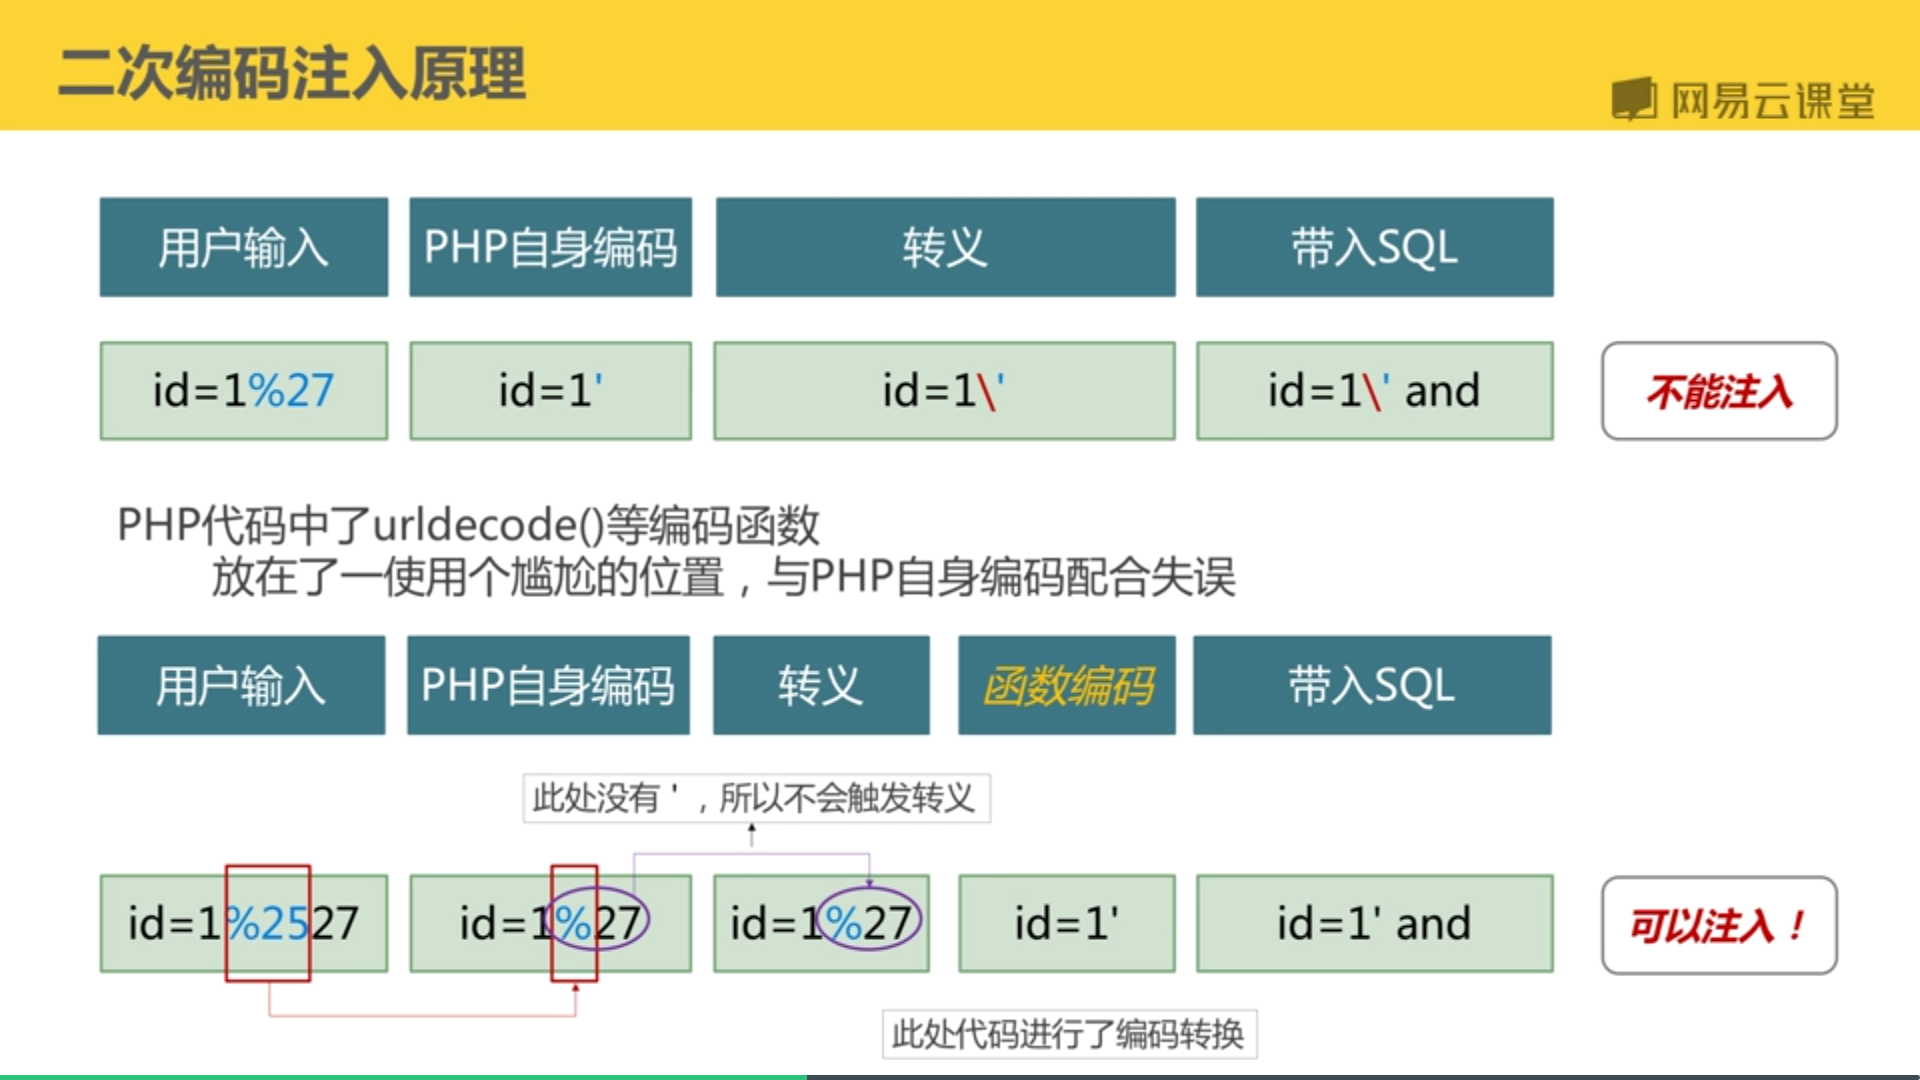The height and width of the screenshot is (1080, 1920).
Task: Click the wide 转义 box in top row
Action: click(945, 247)
